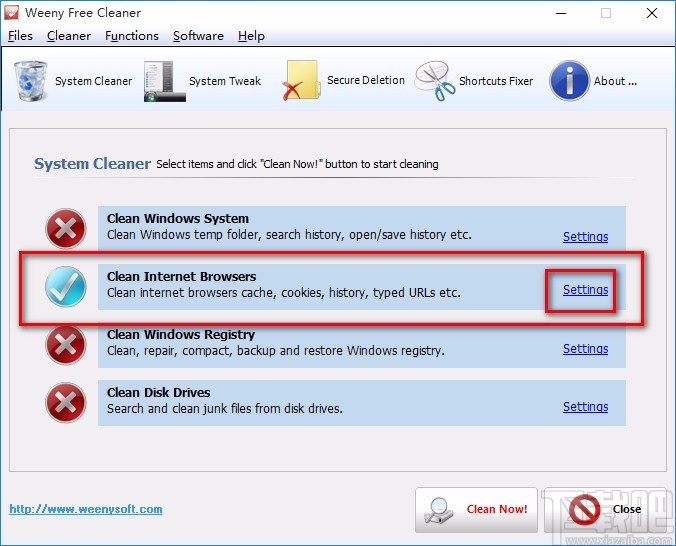Open Settings for Clean Disk Drives
Image resolution: width=676 pixels, height=546 pixels.
[585, 407]
